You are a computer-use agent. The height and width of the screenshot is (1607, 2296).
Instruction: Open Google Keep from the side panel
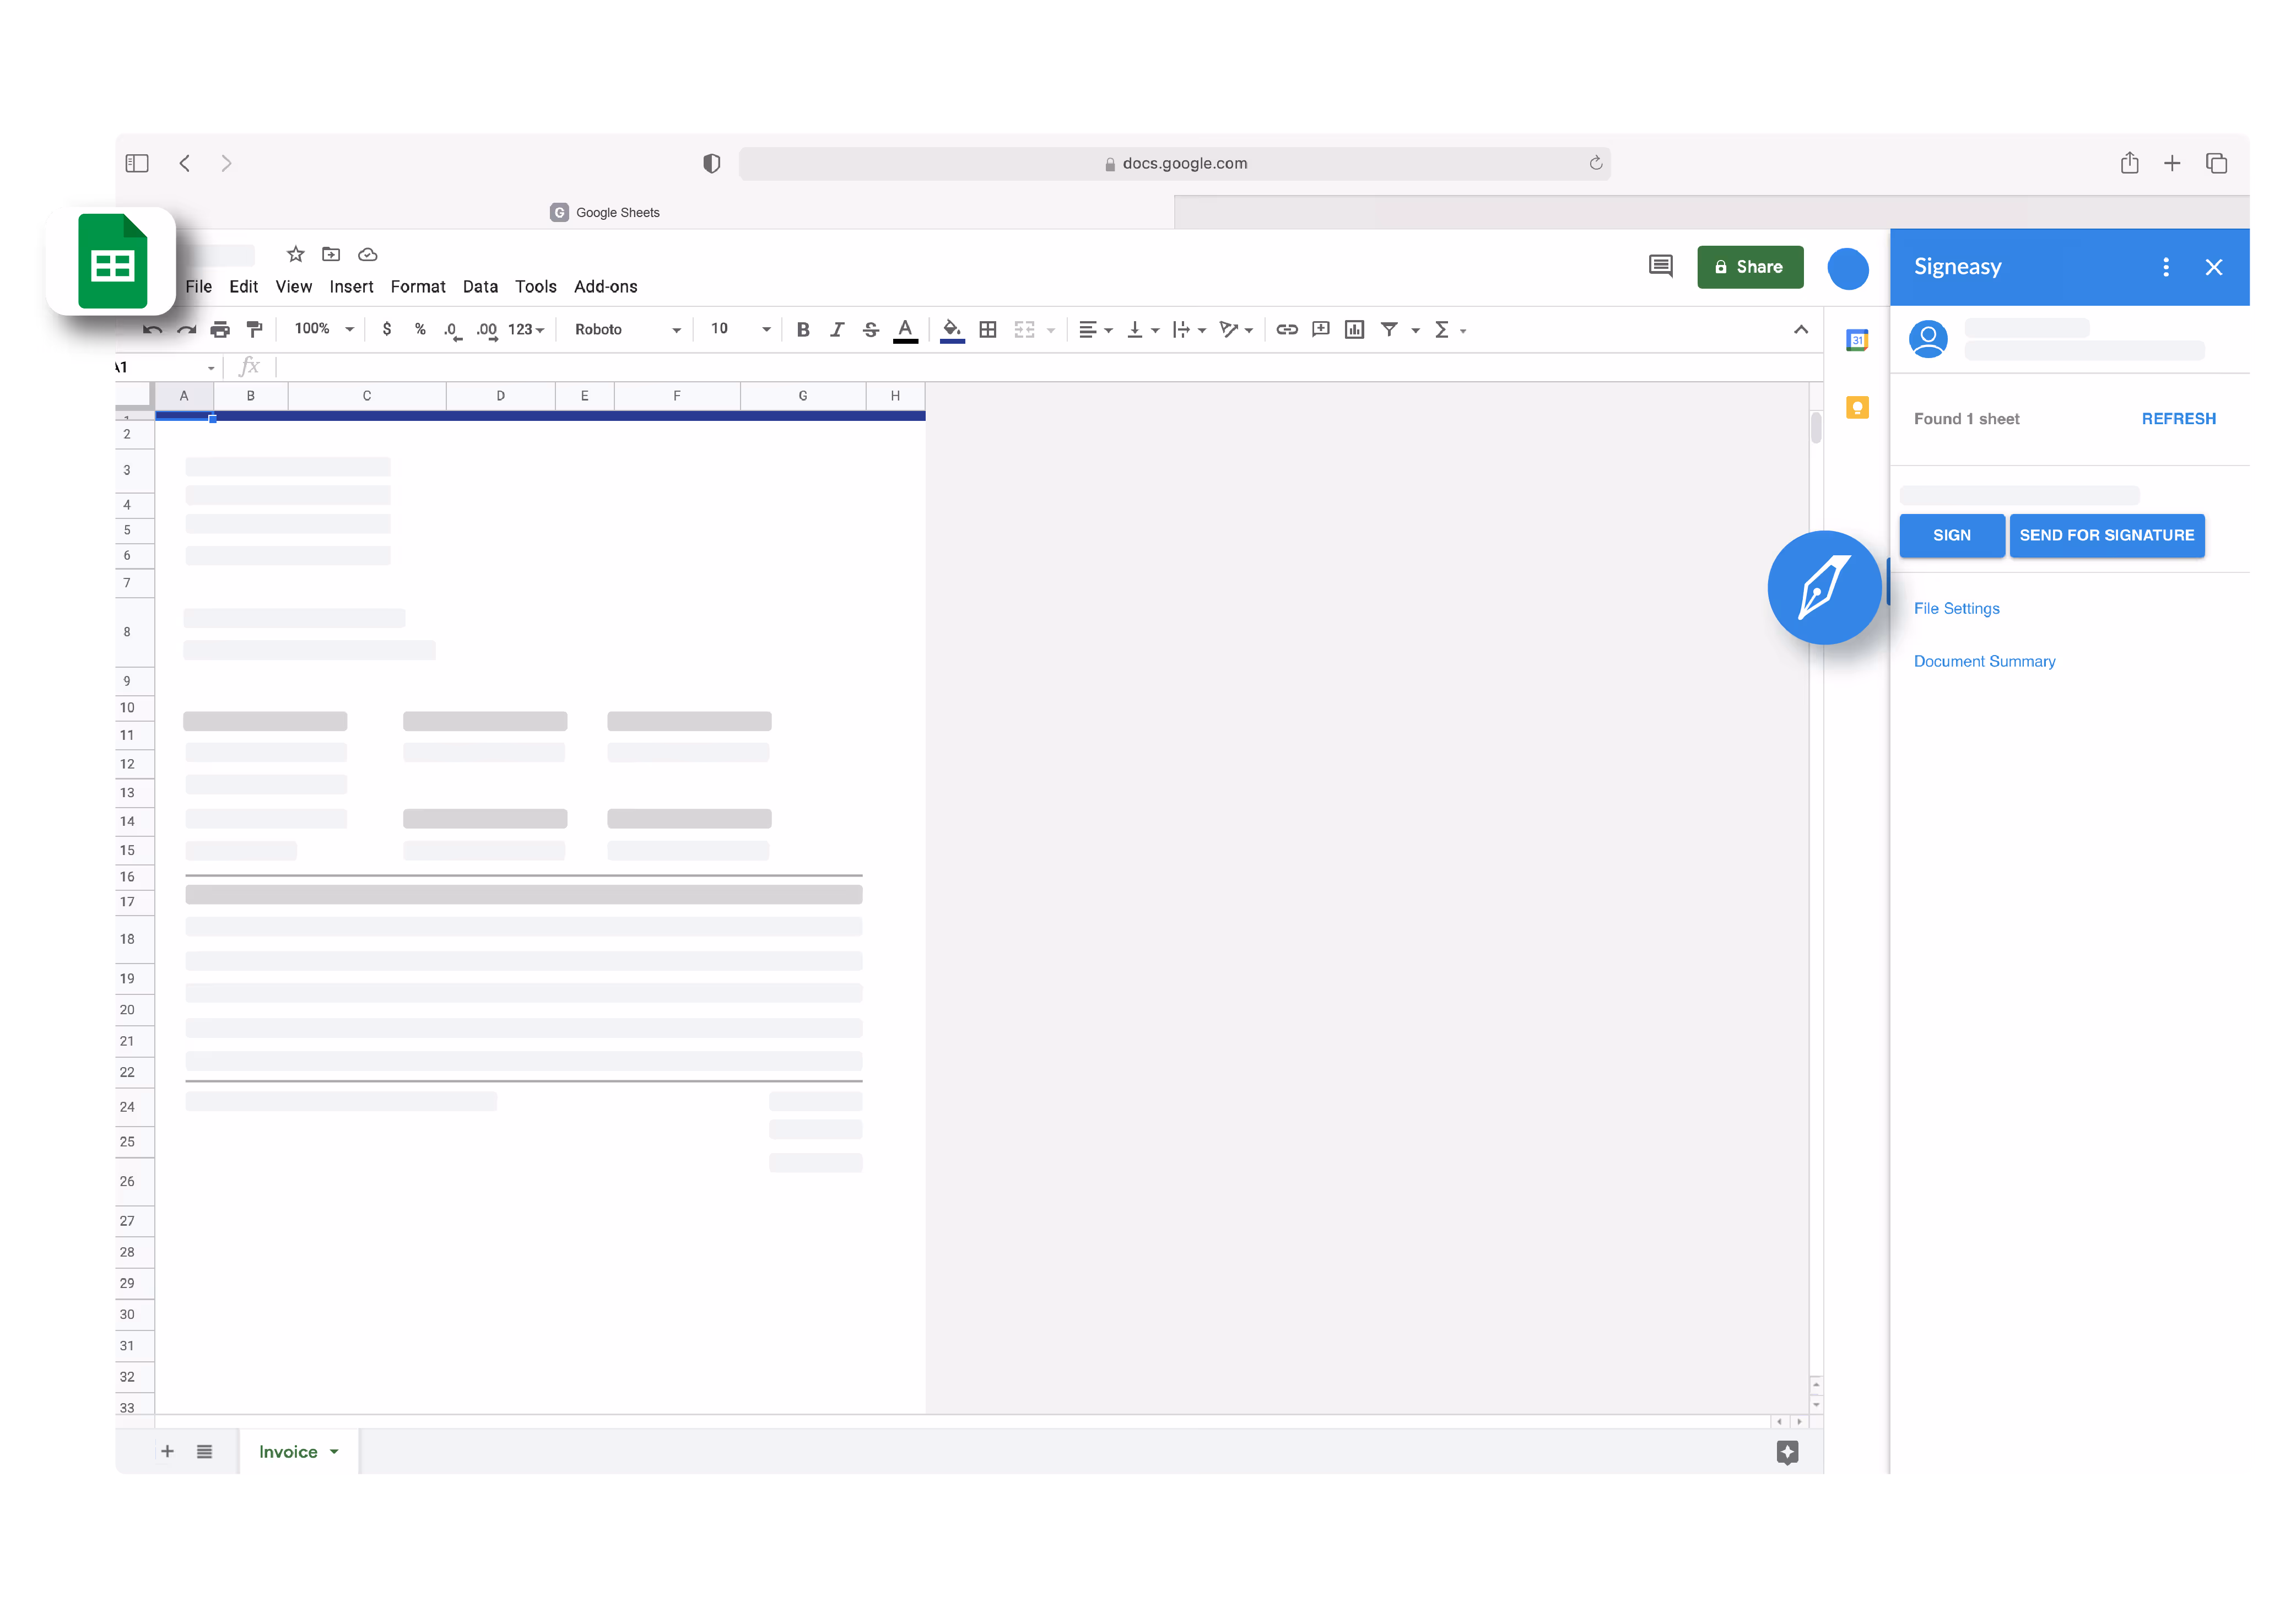coord(1857,407)
